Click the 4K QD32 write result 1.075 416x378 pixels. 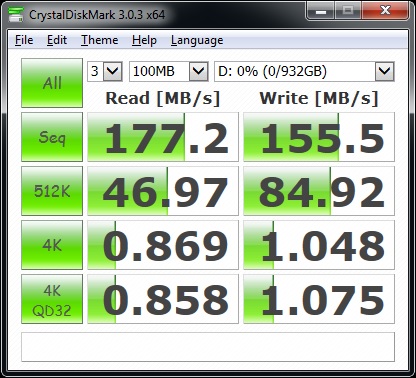click(319, 299)
